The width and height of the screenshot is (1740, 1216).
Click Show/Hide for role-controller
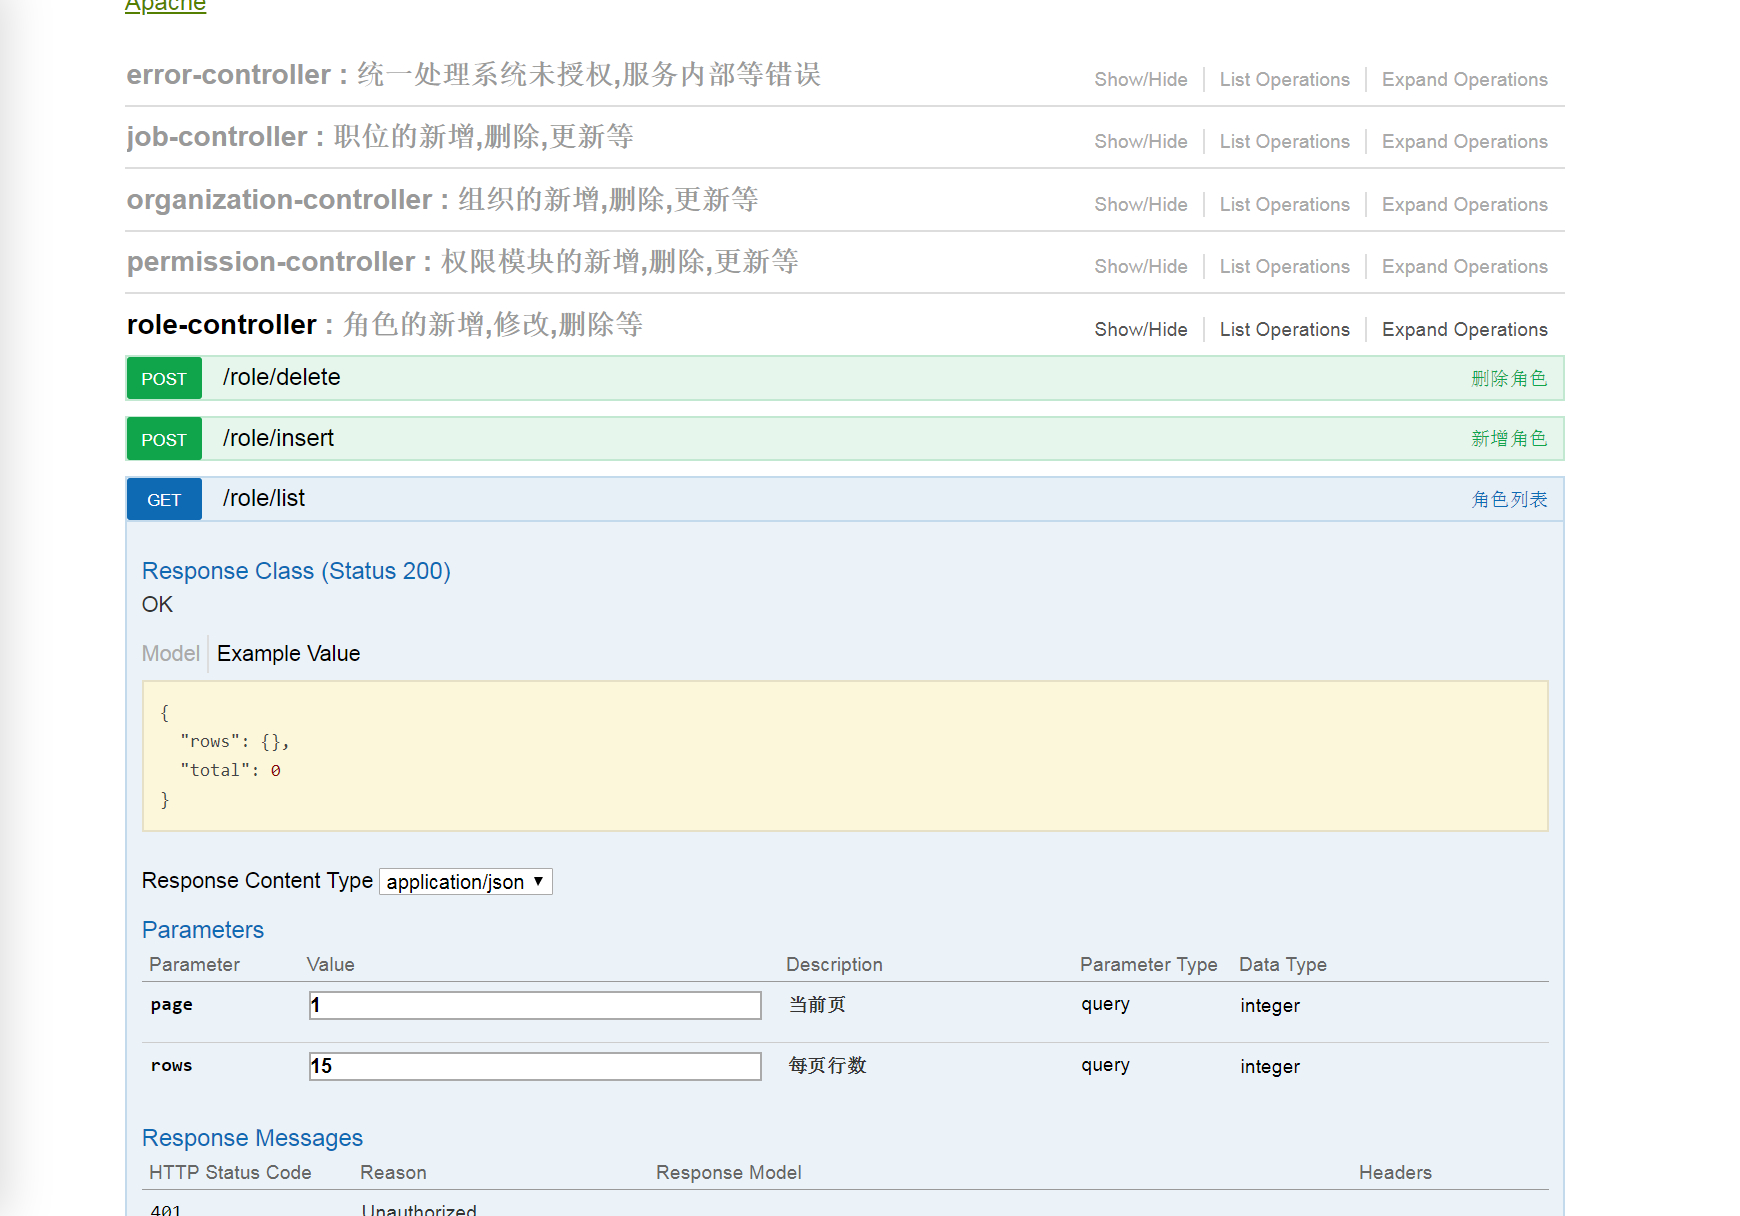1141,330
